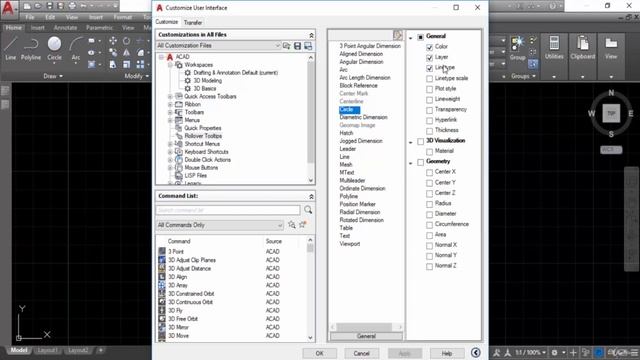Expand the Toolbars tree node
Image resolution: width=640 pixels, height=360 pixels.
(170, 112)
